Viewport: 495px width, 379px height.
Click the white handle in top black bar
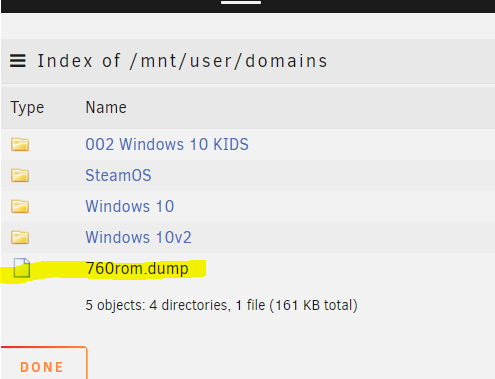pos(241,2)
